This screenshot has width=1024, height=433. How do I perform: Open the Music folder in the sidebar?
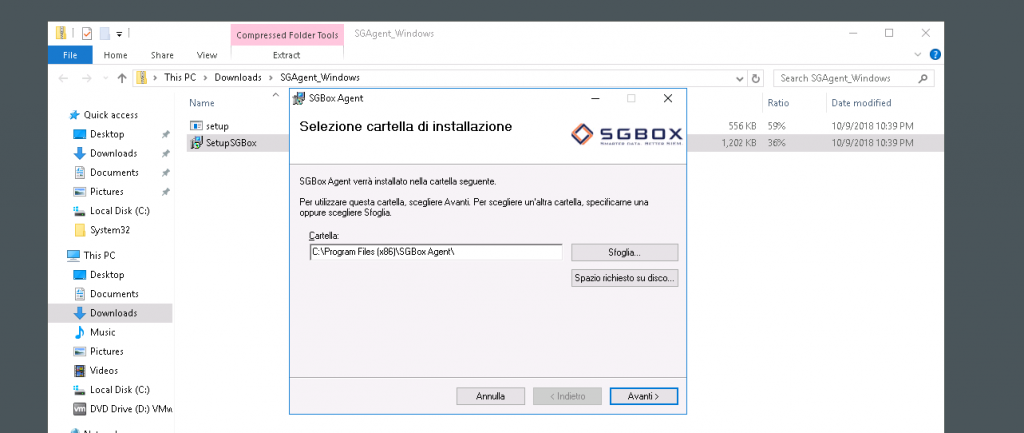point(103,332)
